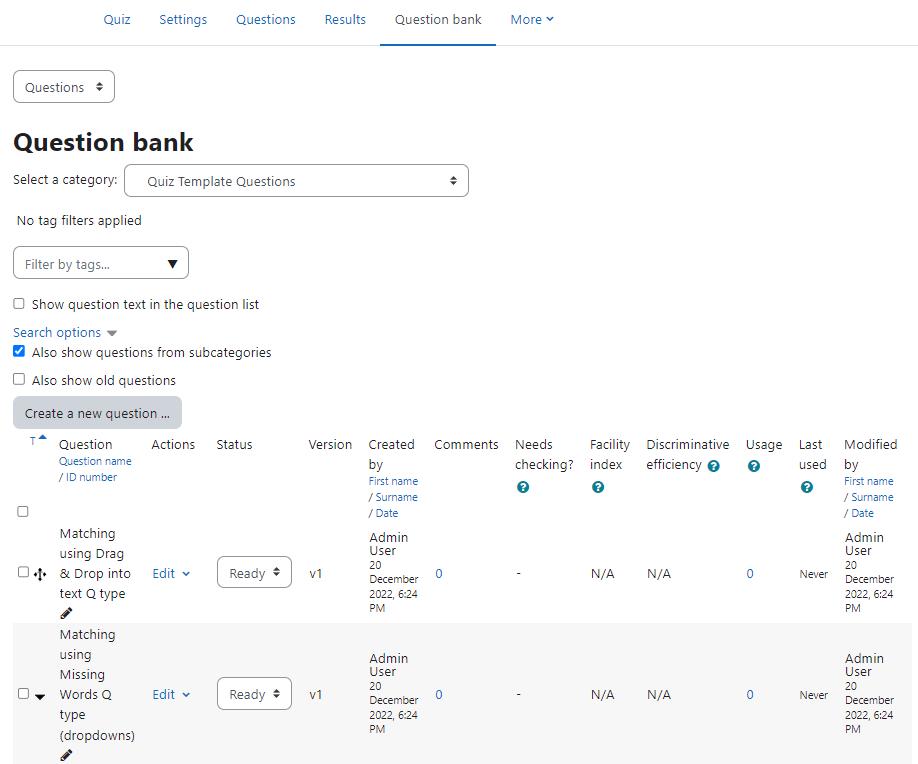Image resolution: width=918 pixels, height=764 pixels.
Task: Click 'No tag filters applied' text
Action: (79, 221)
